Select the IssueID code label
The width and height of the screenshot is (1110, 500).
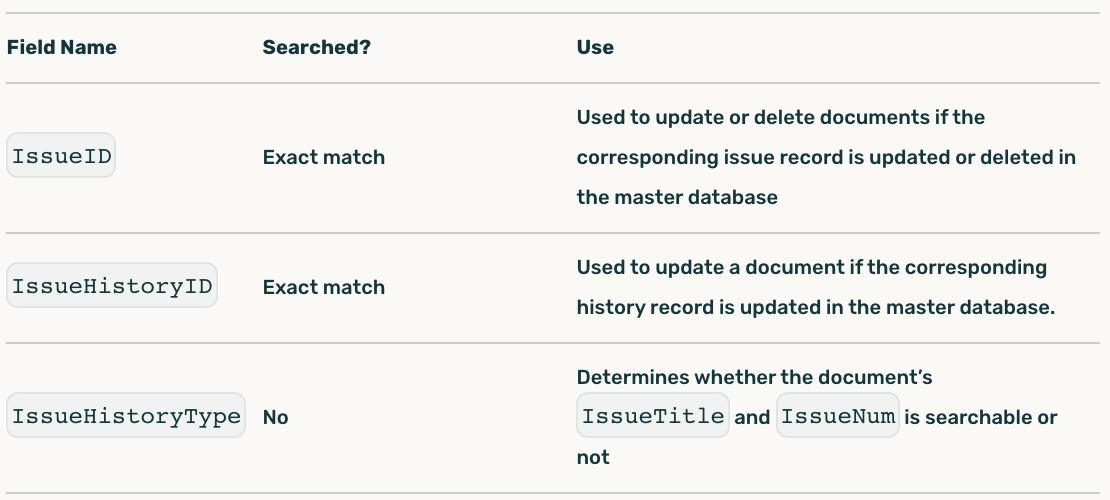pyautogui.click(x=61, y=157)
